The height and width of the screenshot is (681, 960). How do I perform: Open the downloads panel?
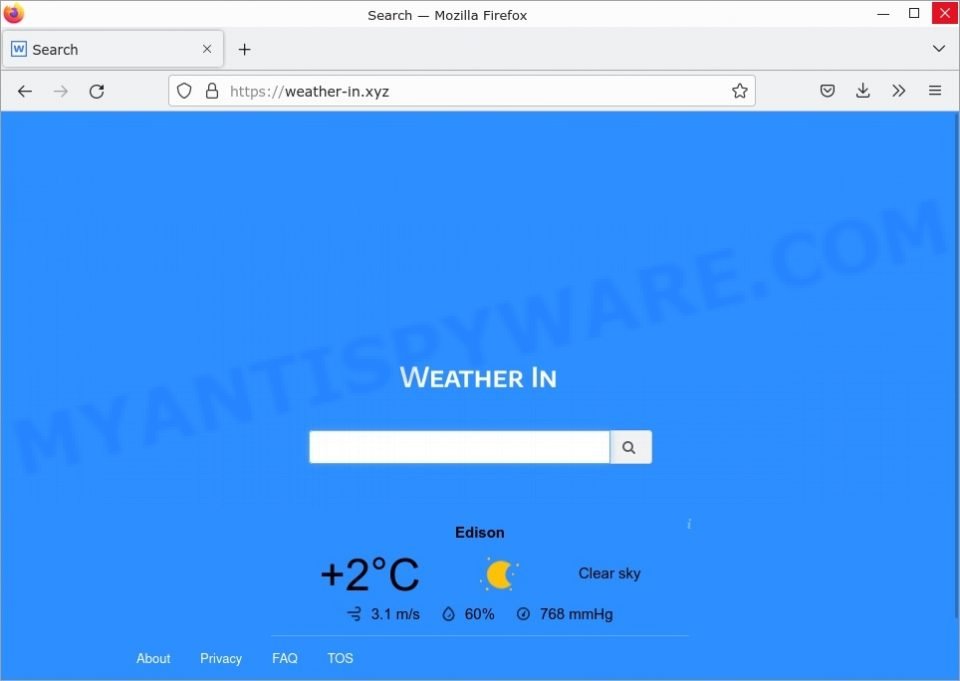tap(863, 91)
